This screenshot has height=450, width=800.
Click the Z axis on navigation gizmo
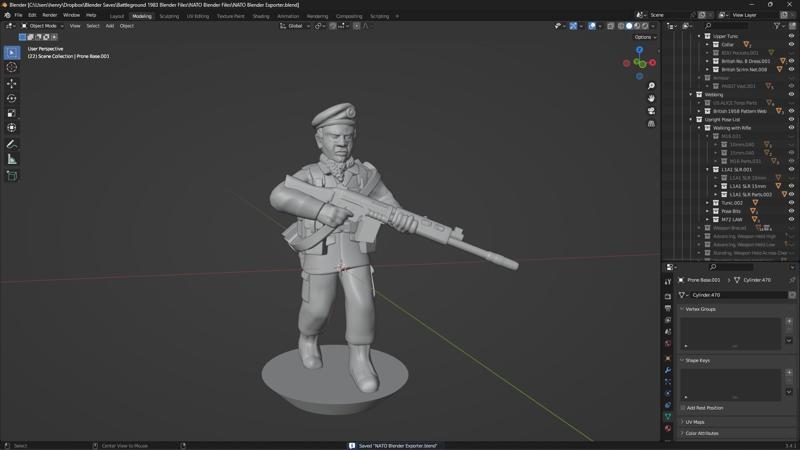click(639, 50)
